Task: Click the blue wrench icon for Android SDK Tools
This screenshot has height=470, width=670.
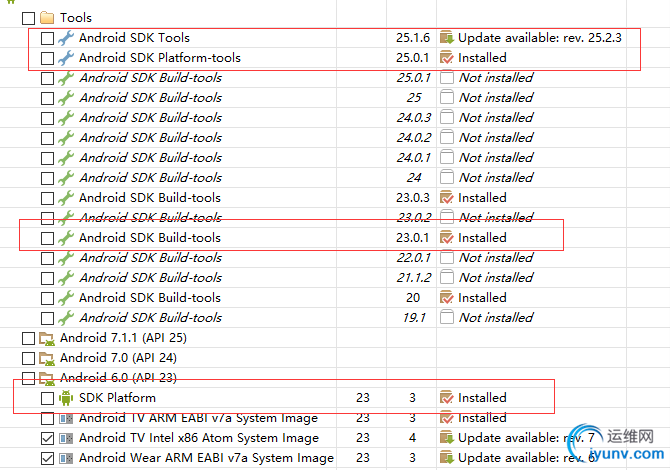Action: pyautogui.click(x=66, y=38)
